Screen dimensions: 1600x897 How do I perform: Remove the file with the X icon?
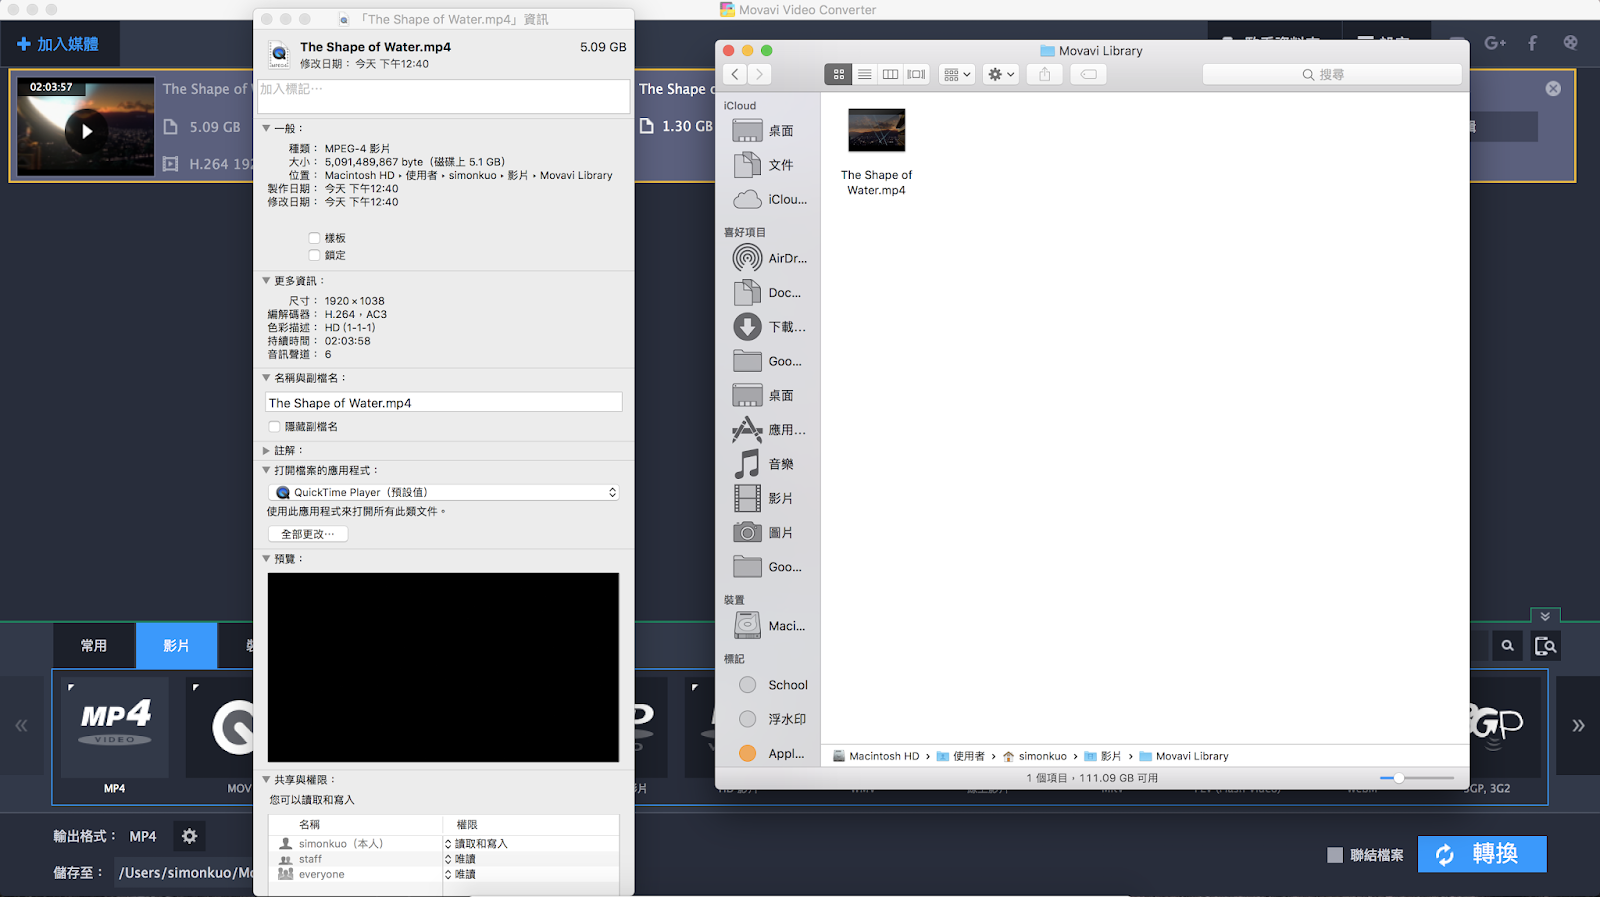point(1553,88)
